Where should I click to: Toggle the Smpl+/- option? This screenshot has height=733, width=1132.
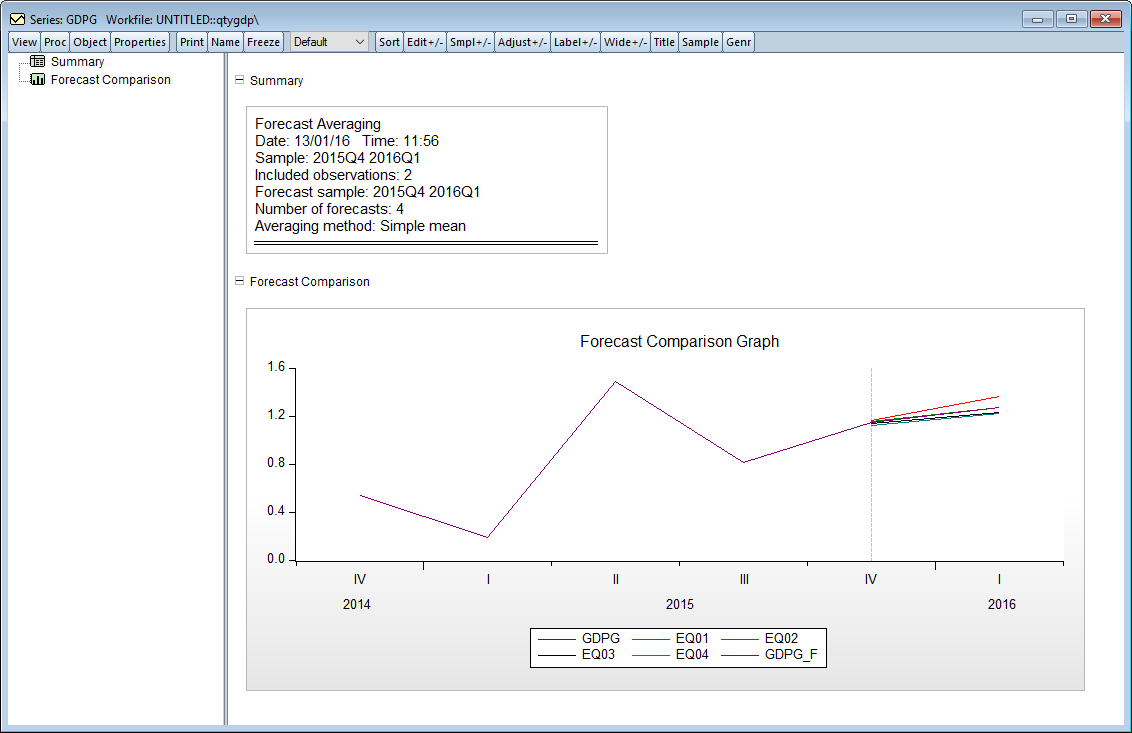[470, 42]
